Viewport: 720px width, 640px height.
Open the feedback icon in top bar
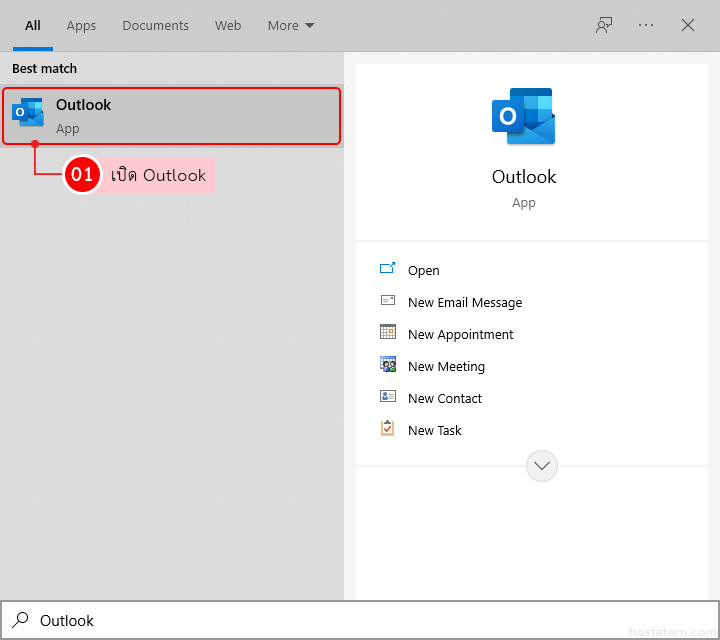(604, 25)
